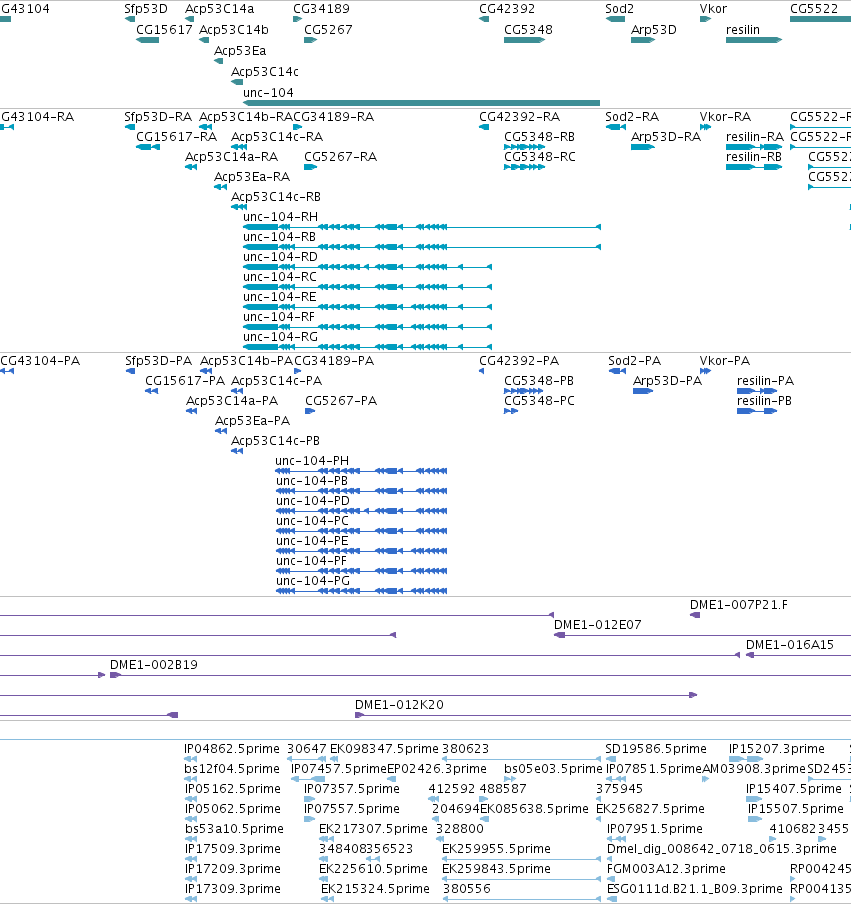The height and width of the screenshot is (904, 851).
Task: Select BAC clone DME1-007P21.F label
Action: click(739, 605)
